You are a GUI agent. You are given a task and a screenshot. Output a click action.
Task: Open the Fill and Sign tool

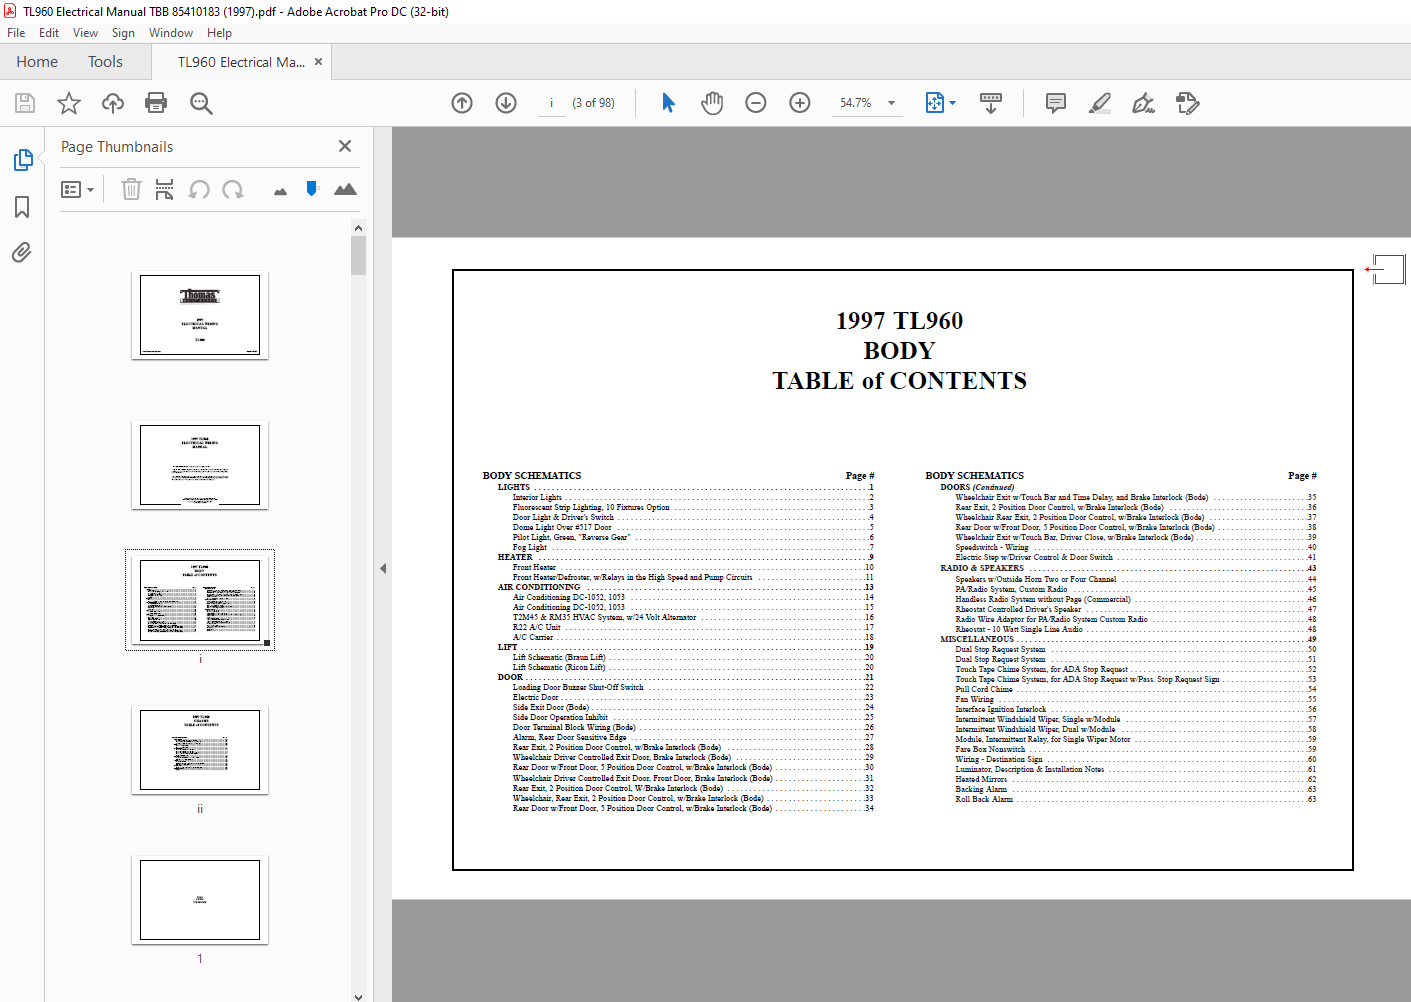1144,103
